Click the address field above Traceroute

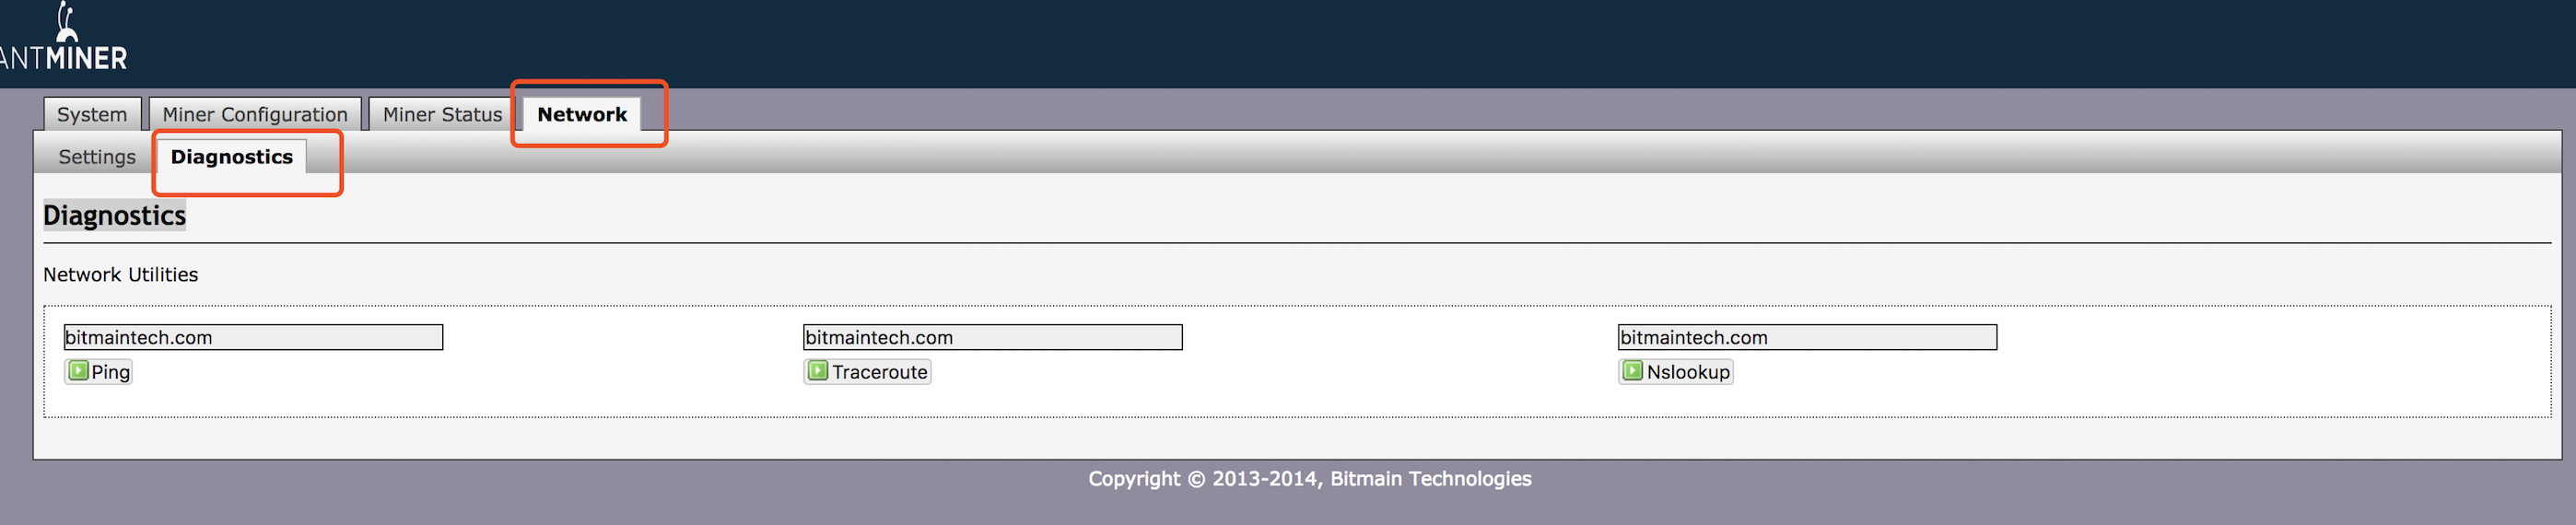(x=992, y=337)
